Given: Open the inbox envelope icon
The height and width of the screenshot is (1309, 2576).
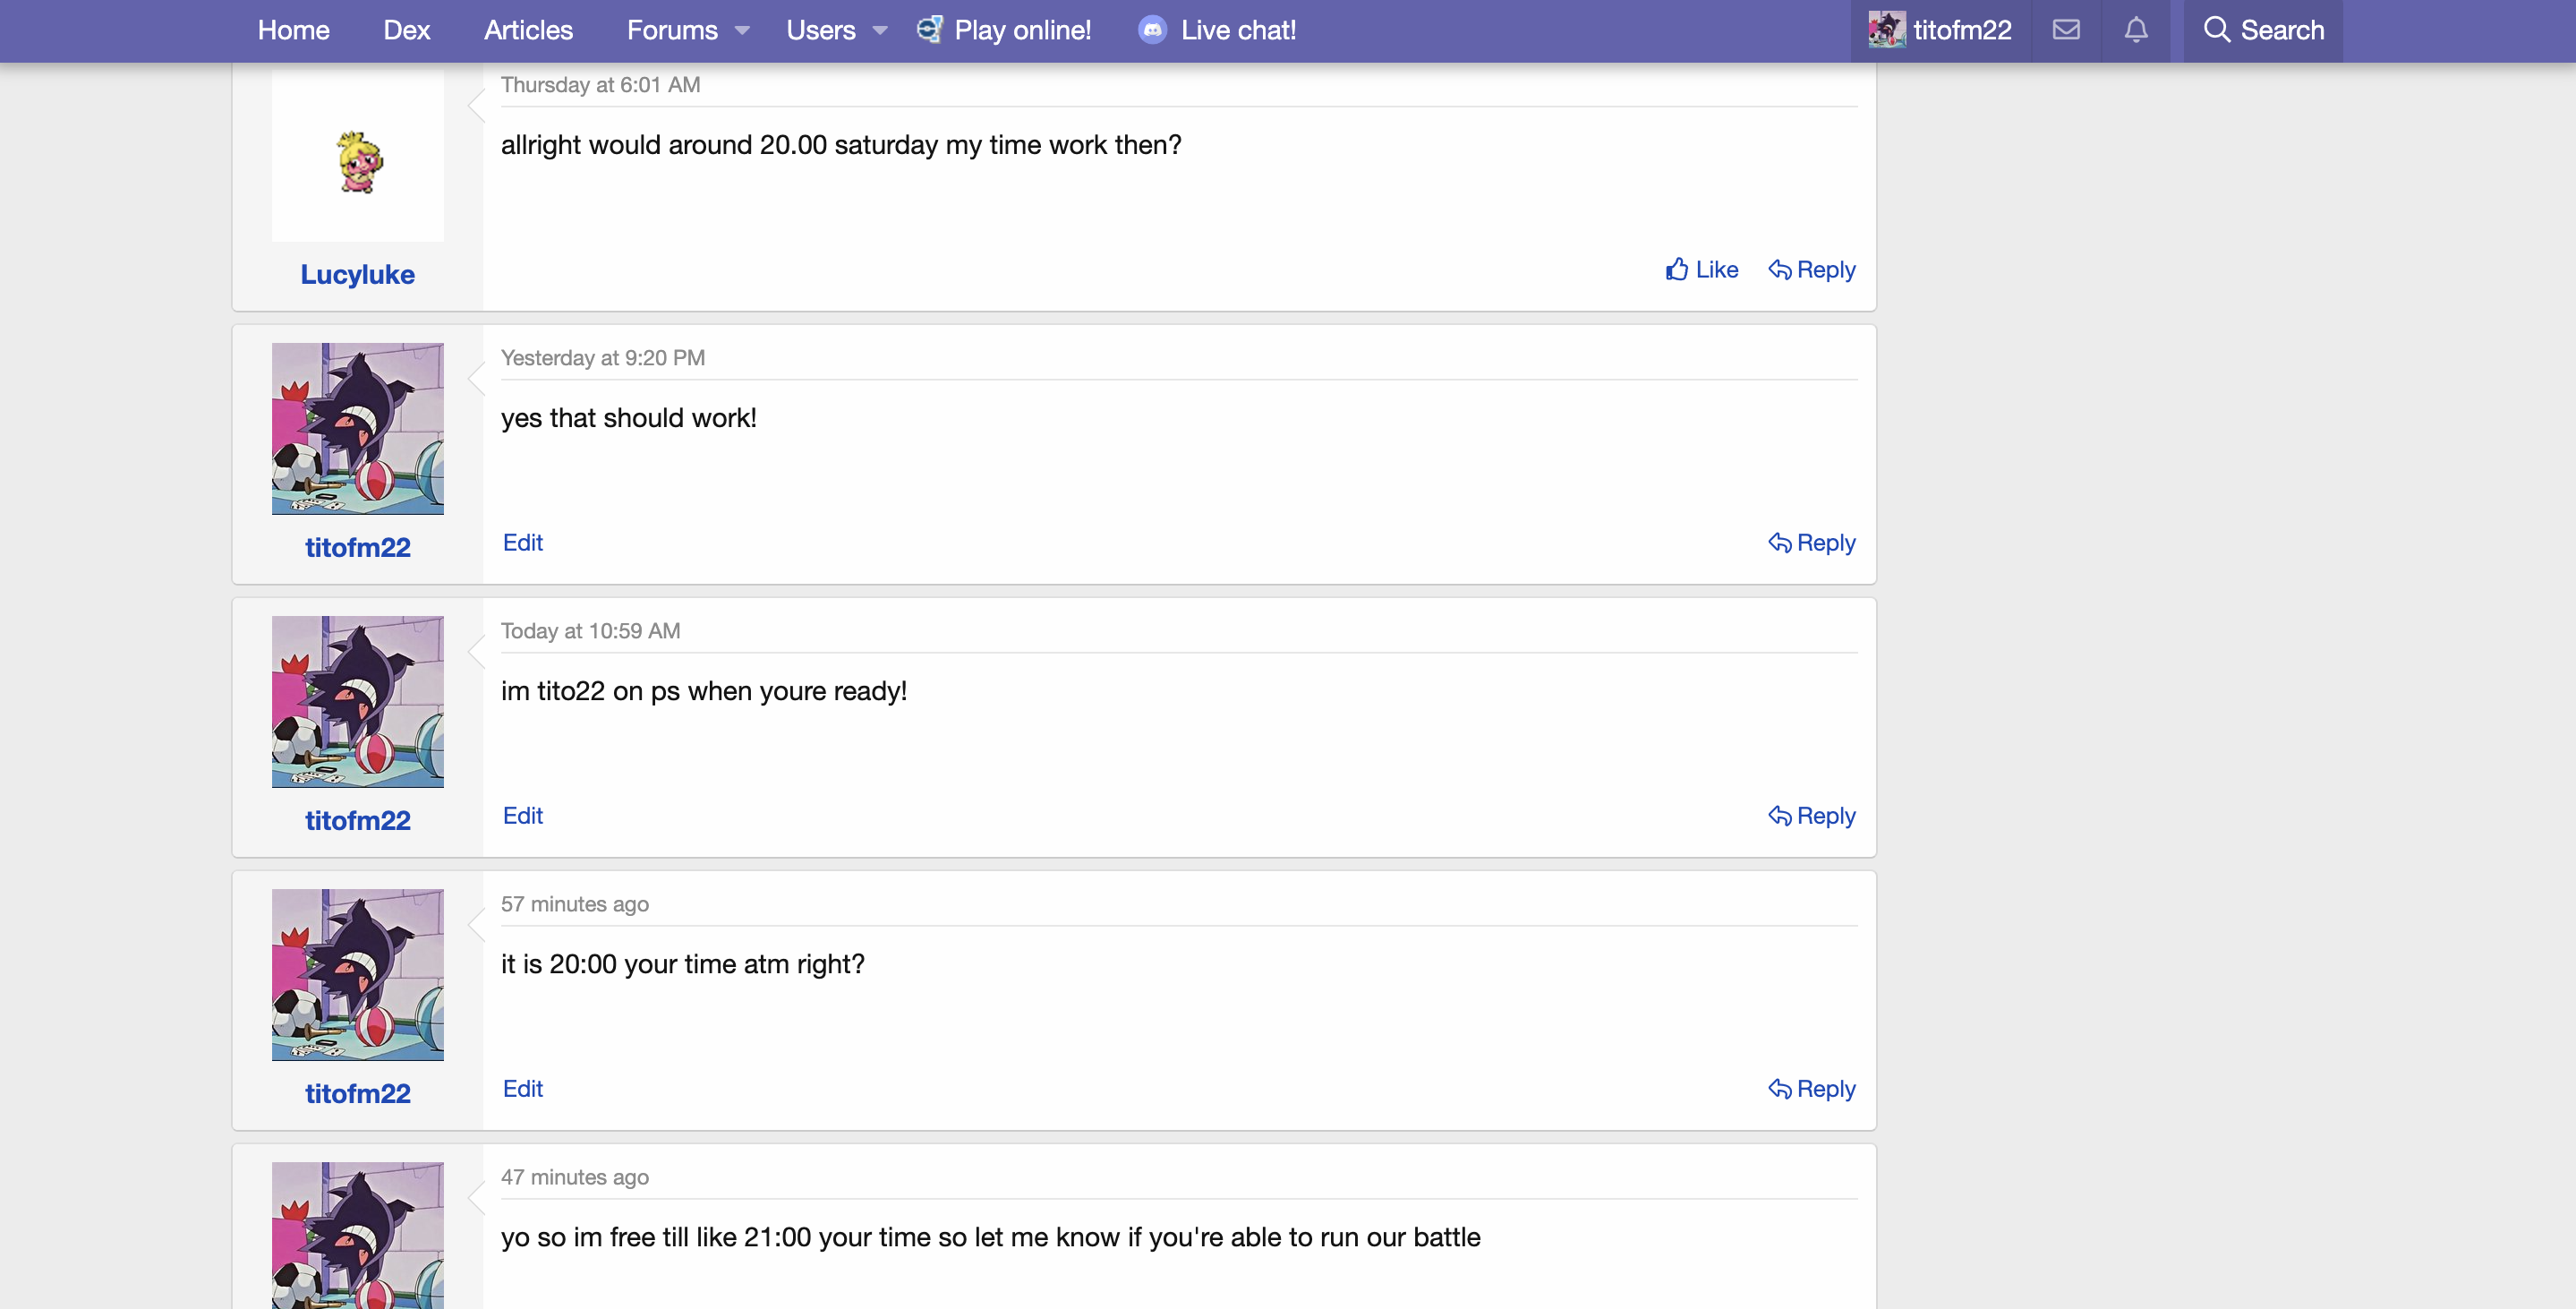Looking at the screenshot, I should 2066,30.
